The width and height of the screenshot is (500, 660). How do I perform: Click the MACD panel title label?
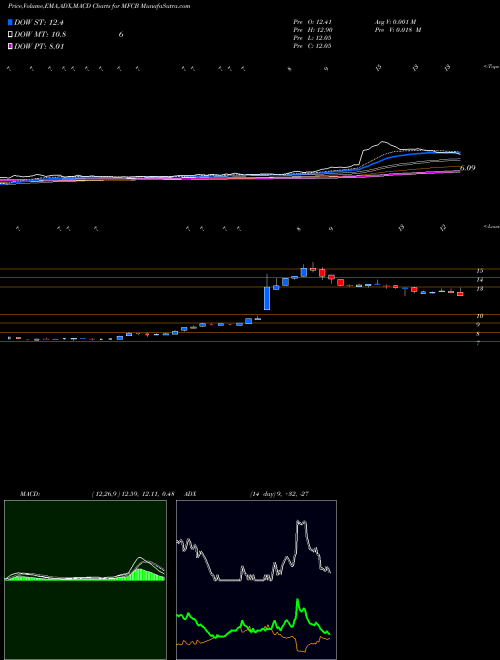(x=30, y=494)
